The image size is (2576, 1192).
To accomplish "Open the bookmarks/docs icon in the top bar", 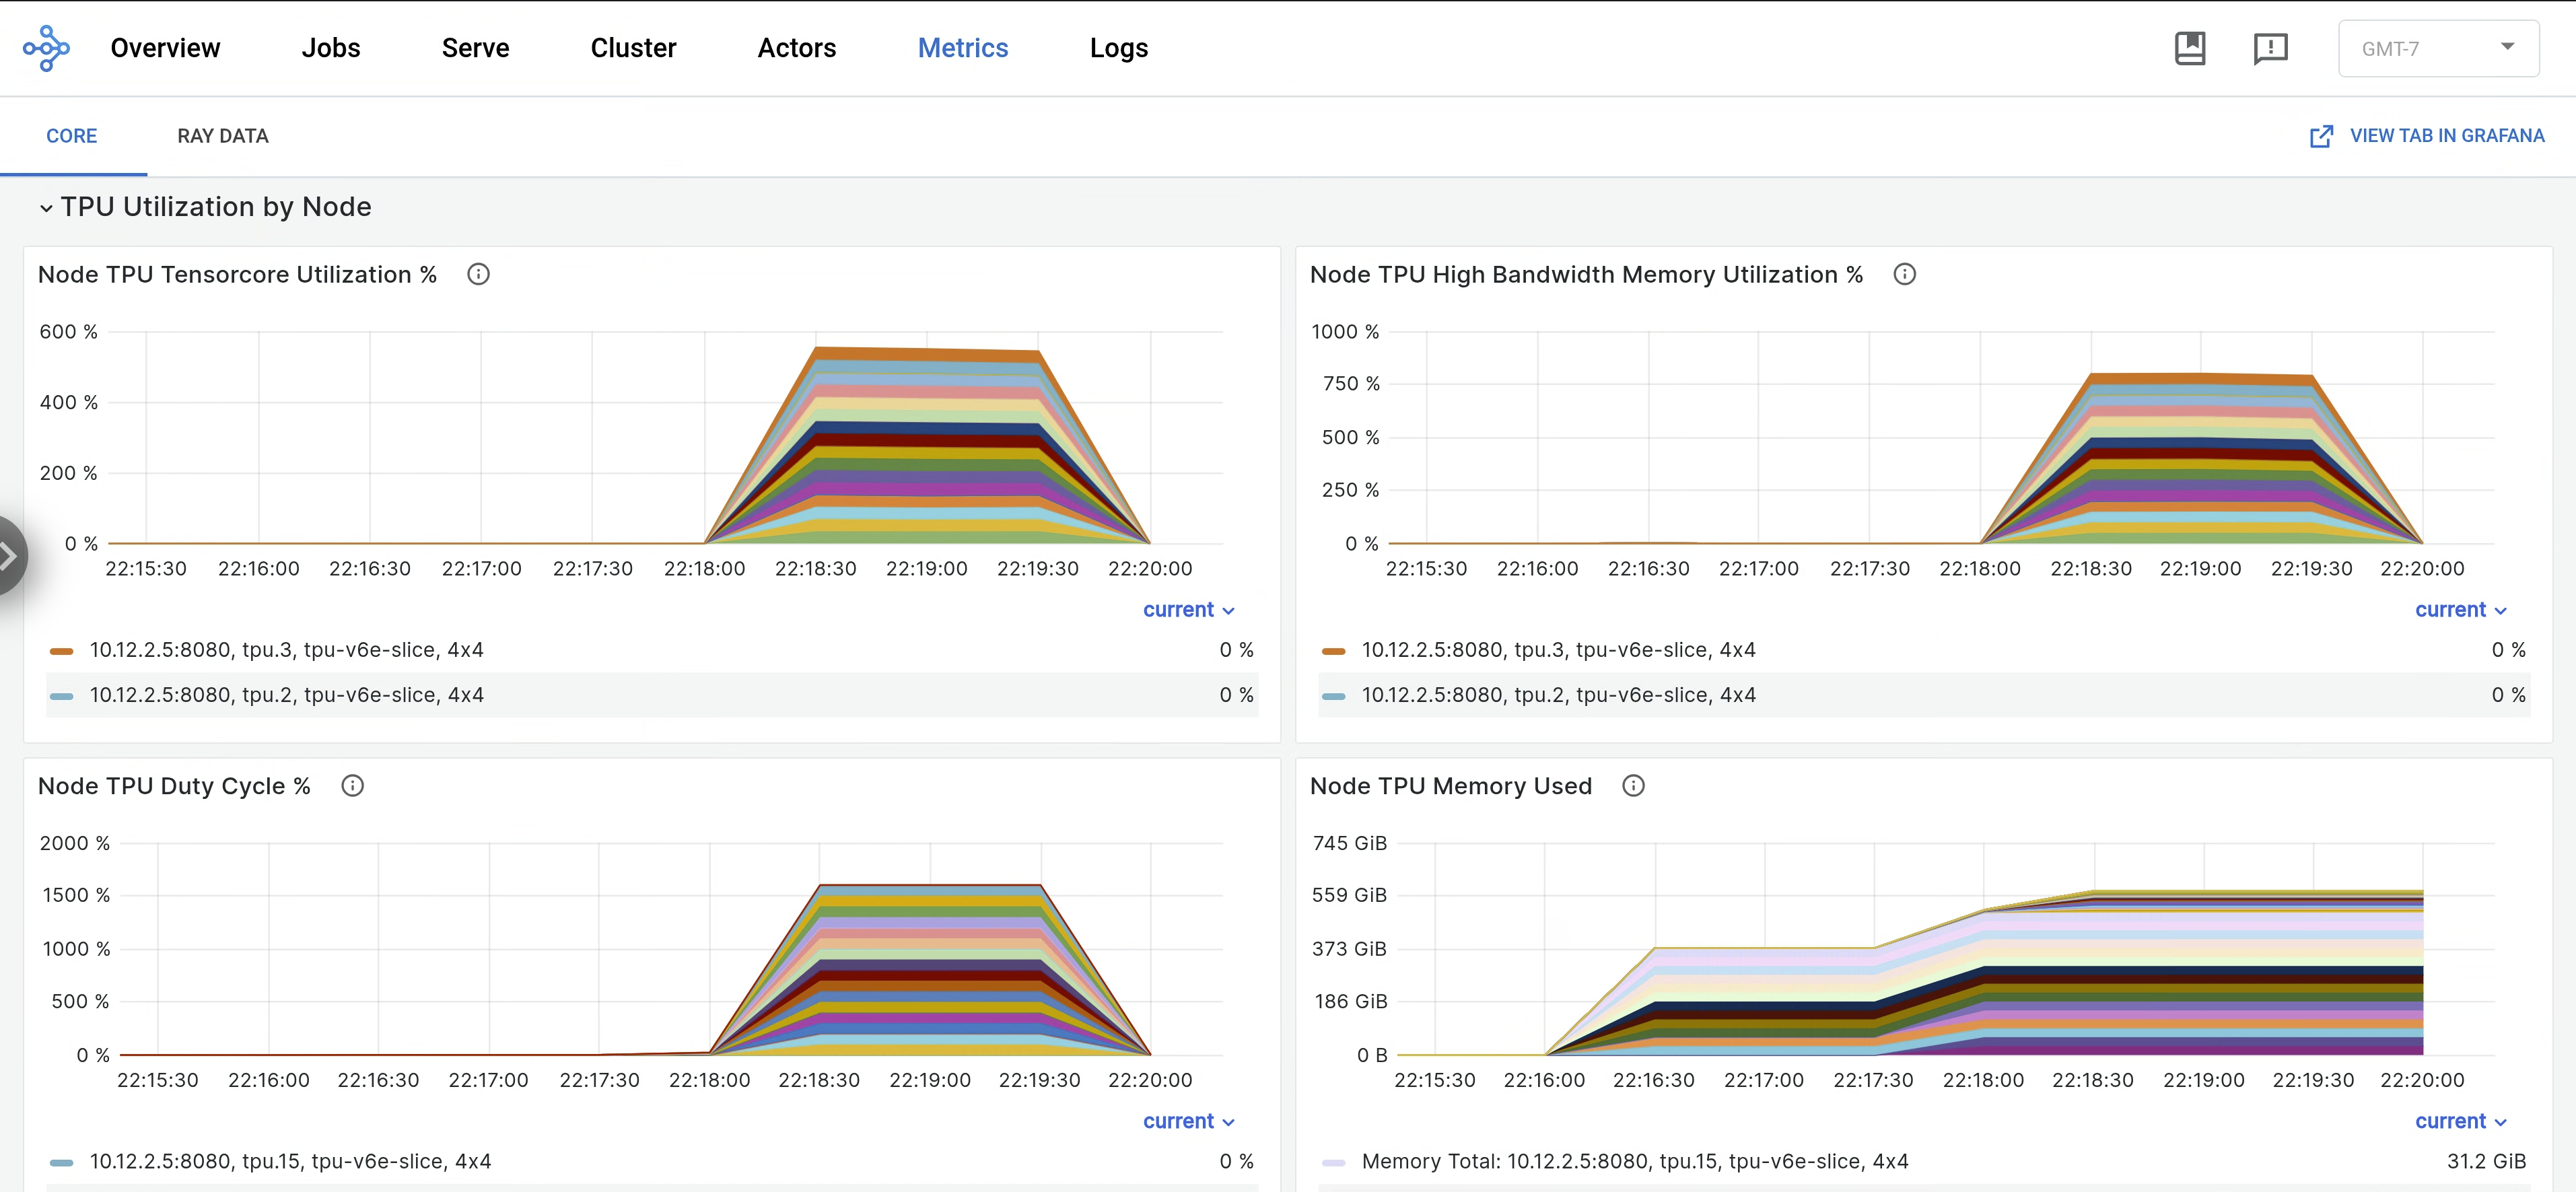I will [x=2189, y=47].
